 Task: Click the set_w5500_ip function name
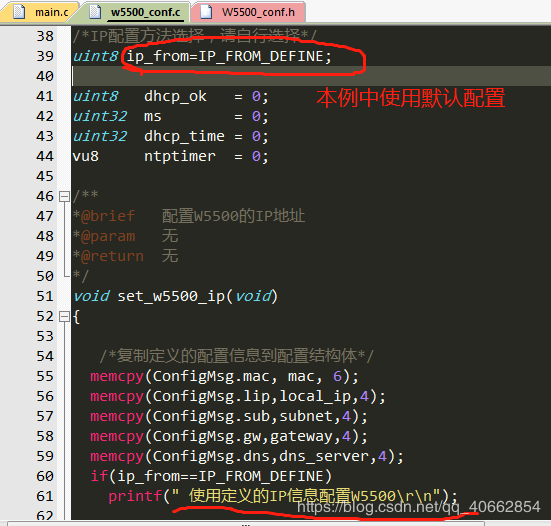(171, 296)
